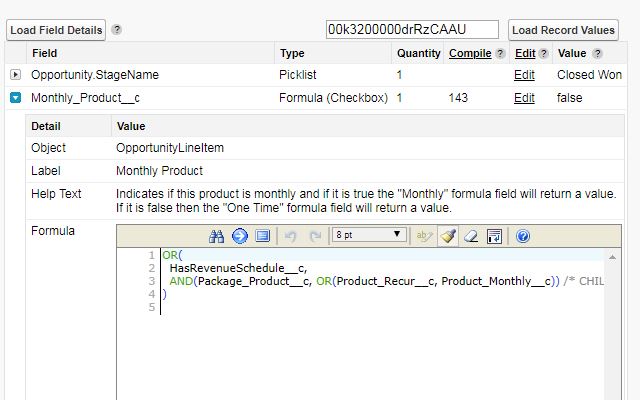The image size is (640, 400).
Task: Click the Load Field Details button
Action: tap(56, 30)
